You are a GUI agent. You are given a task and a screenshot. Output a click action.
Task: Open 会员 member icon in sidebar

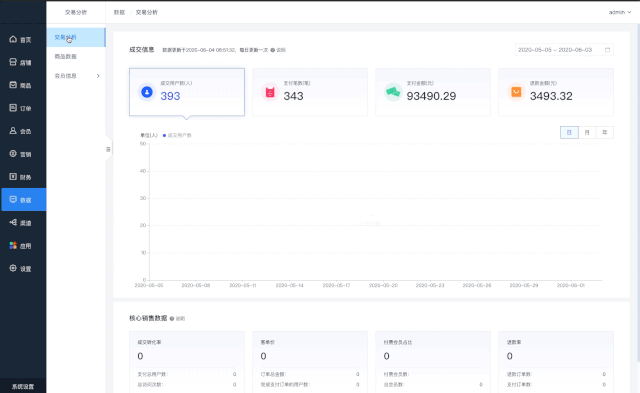pos(13,131)
